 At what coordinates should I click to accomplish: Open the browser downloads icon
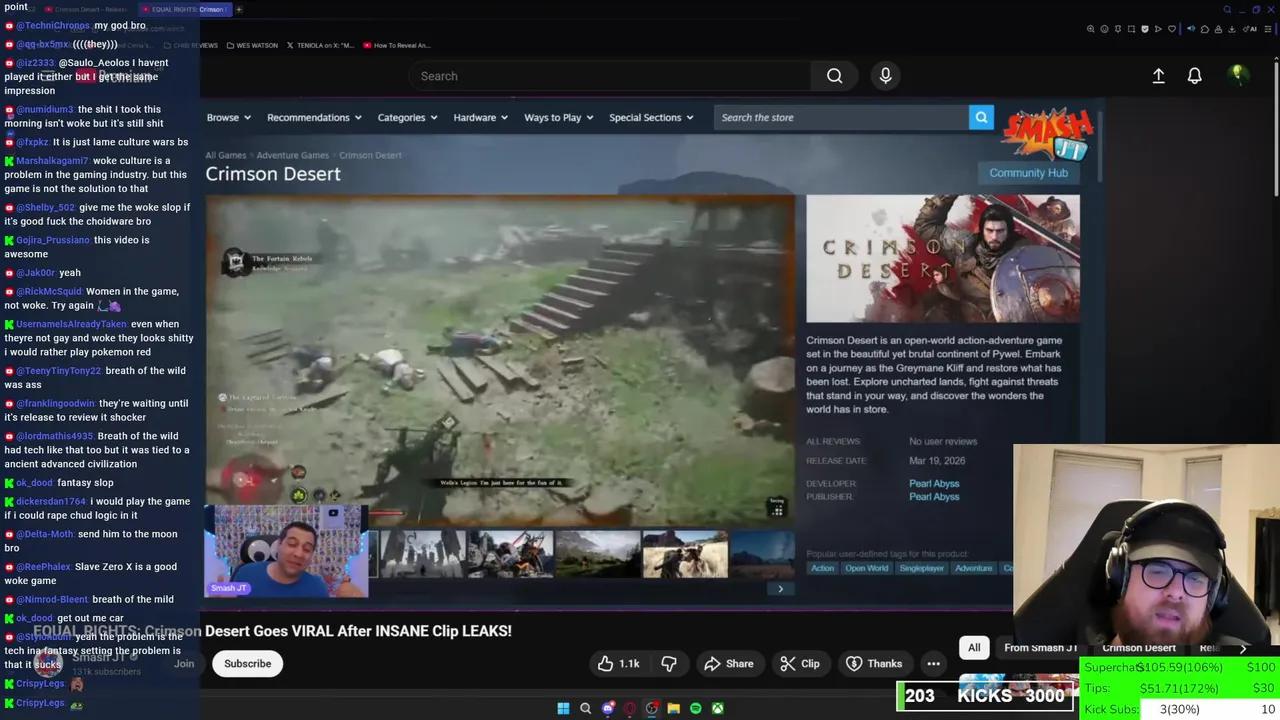click(x=1232, y=29)
